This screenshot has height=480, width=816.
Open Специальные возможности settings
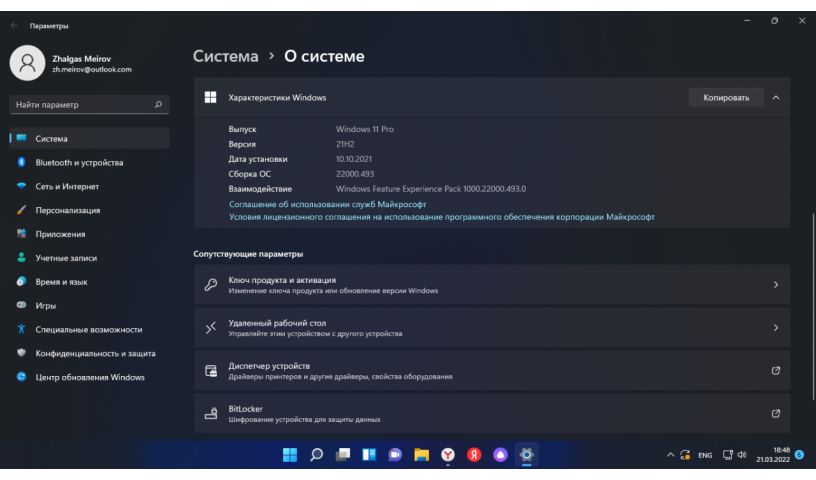[90, 330]
